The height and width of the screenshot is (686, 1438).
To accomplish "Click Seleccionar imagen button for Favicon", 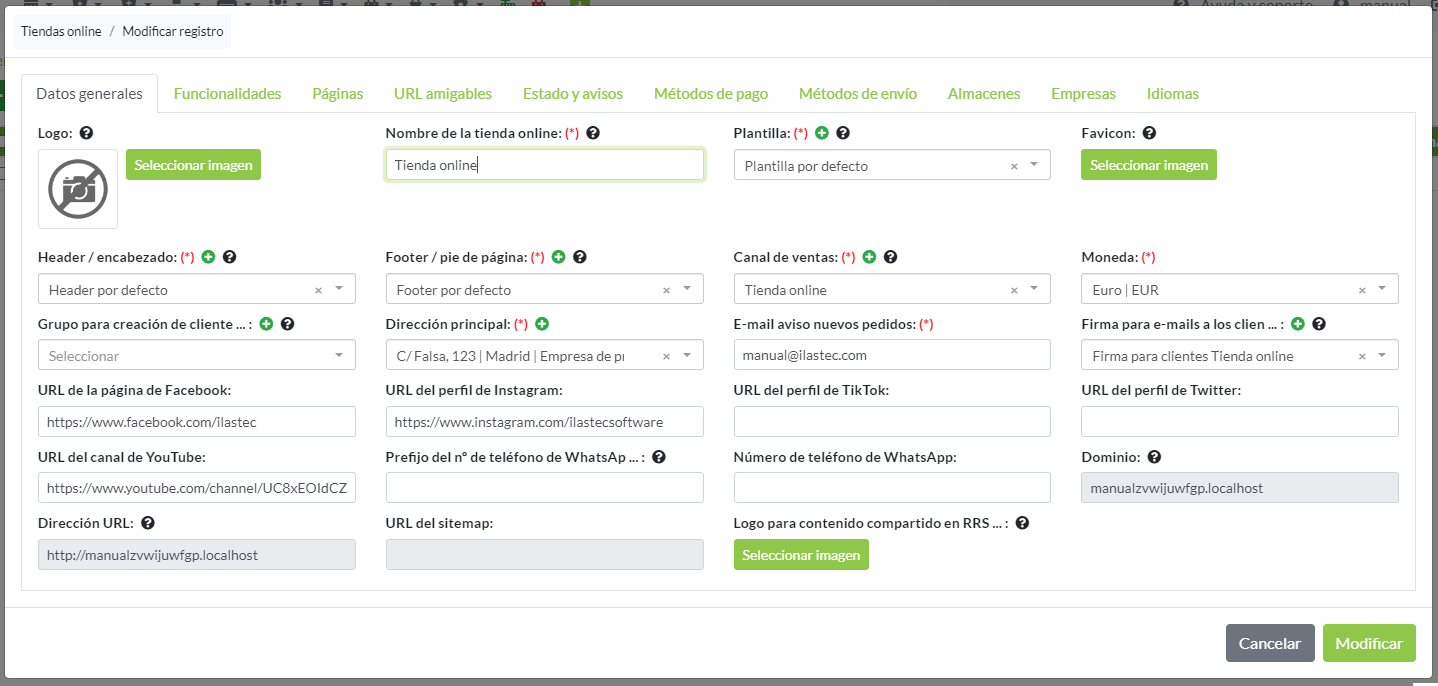I will click(x=1148, y=165).
